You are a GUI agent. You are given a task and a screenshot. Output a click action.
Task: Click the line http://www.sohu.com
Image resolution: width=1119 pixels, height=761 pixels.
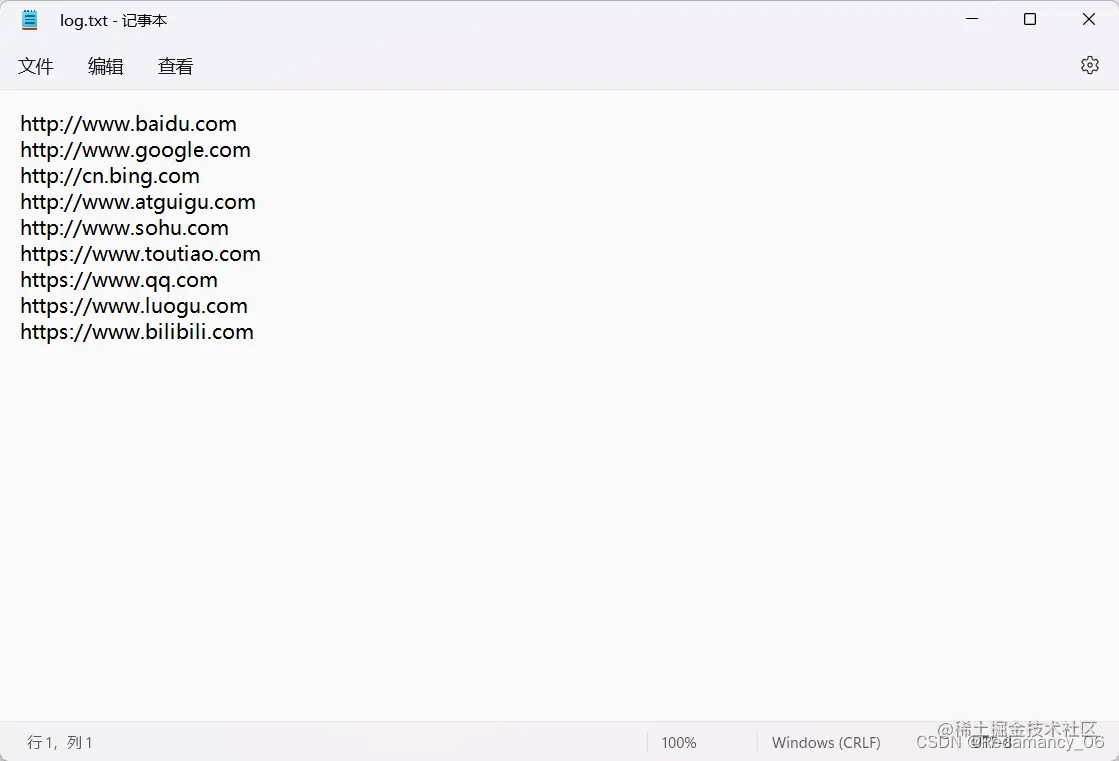(124, 228)
